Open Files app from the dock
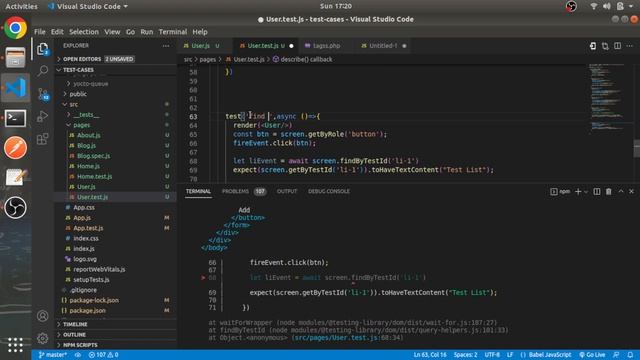This screenshot has width=640, height=360. point(16,58)
